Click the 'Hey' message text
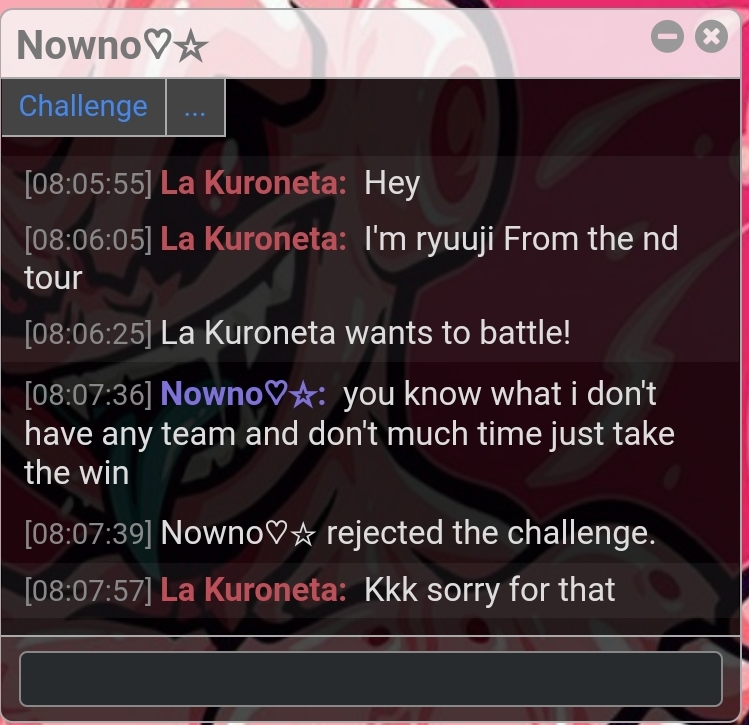Image resolution: width=749 pixels, height=725 pixels. pos(392,183)
